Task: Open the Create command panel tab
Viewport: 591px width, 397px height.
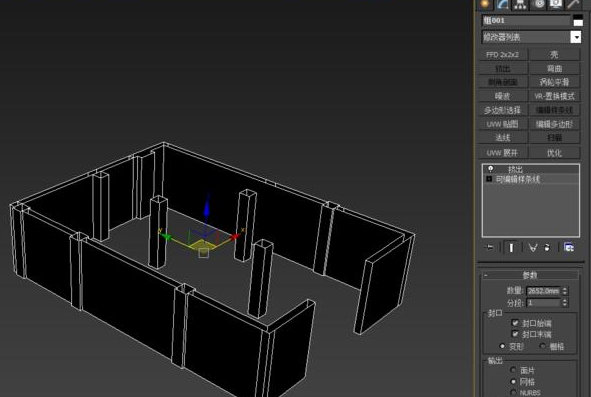Action: pyautogui.click(x=485, y=4)
